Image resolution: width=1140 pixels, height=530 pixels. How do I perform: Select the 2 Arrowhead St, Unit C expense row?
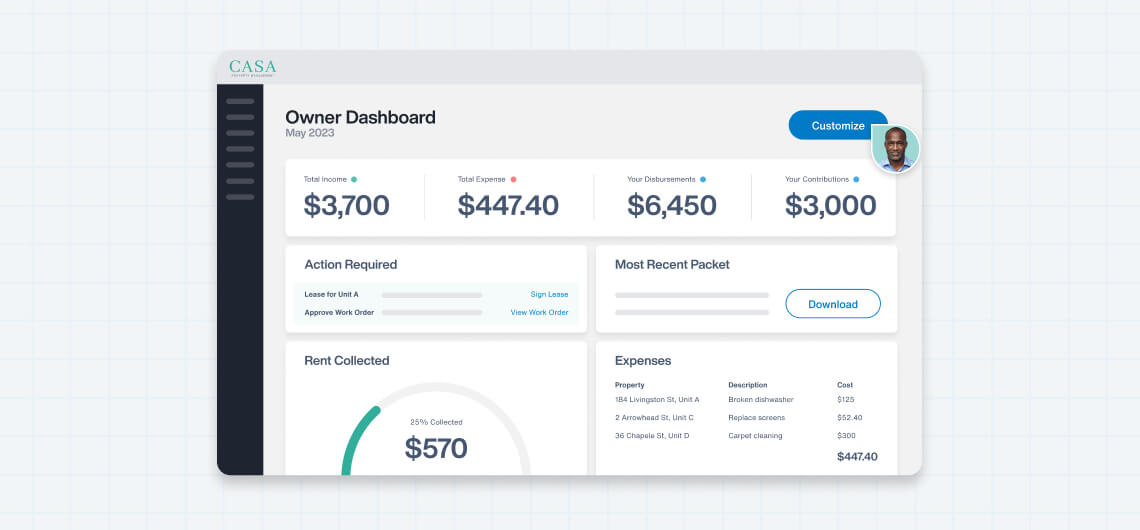[654, 418]
